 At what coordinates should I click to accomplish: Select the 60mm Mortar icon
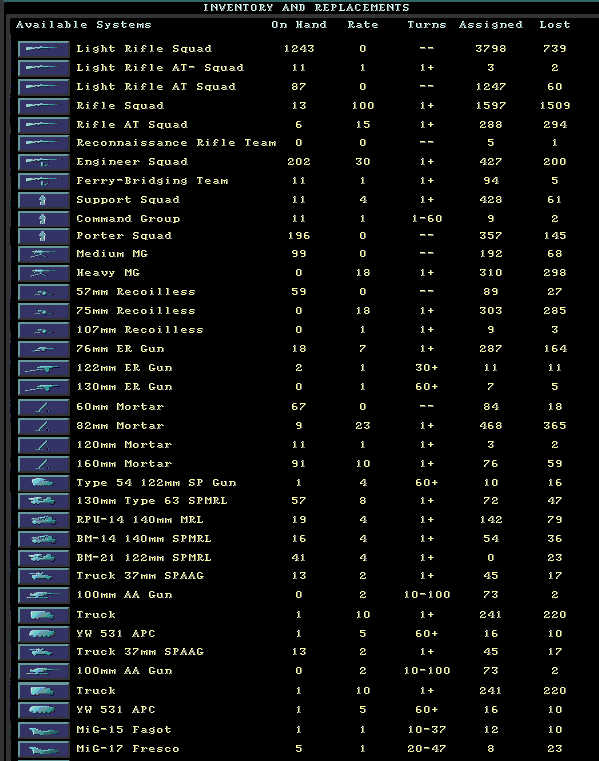[44, 407]
